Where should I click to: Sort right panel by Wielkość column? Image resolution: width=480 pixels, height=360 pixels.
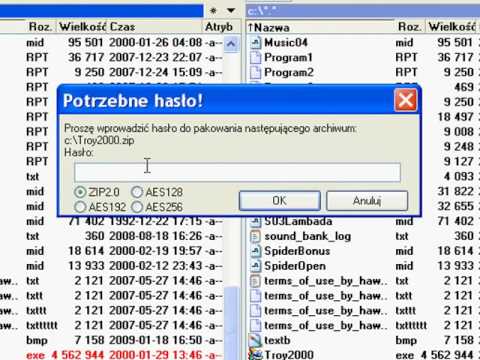click(453, 27)
